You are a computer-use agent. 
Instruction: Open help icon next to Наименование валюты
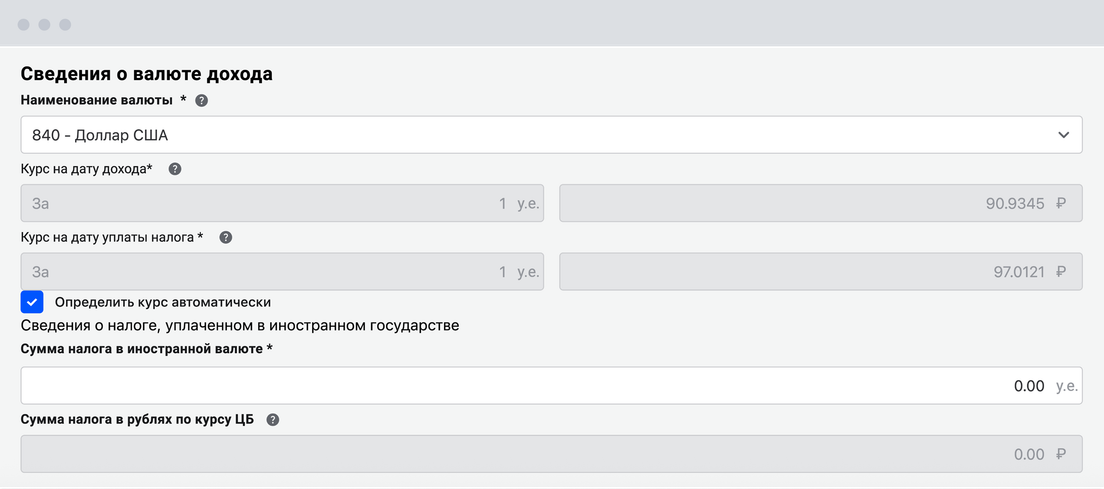click(201, 101)
